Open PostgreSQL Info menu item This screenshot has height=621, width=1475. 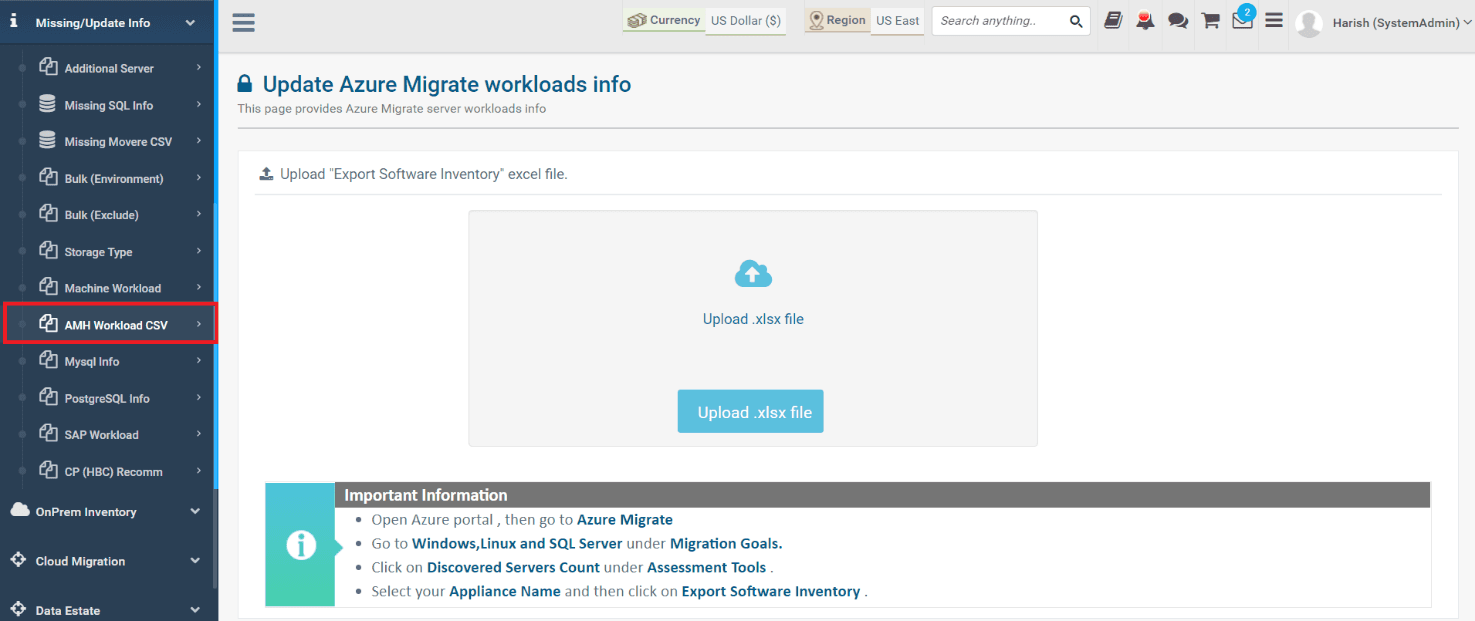(x=109, y=398)
